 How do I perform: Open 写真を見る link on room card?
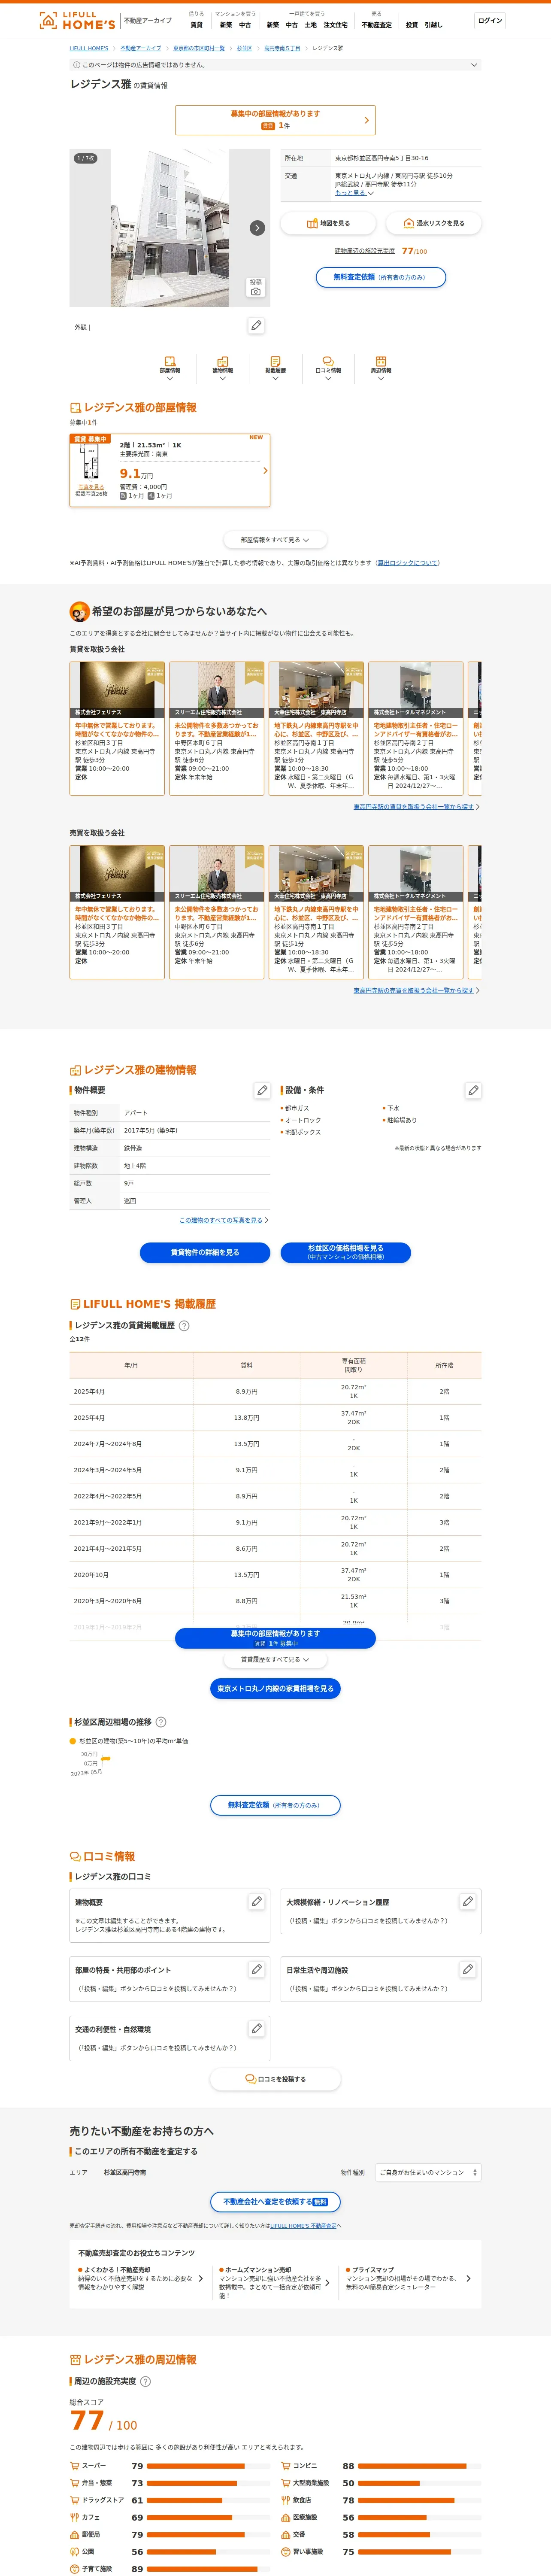[x=91, y=487]
